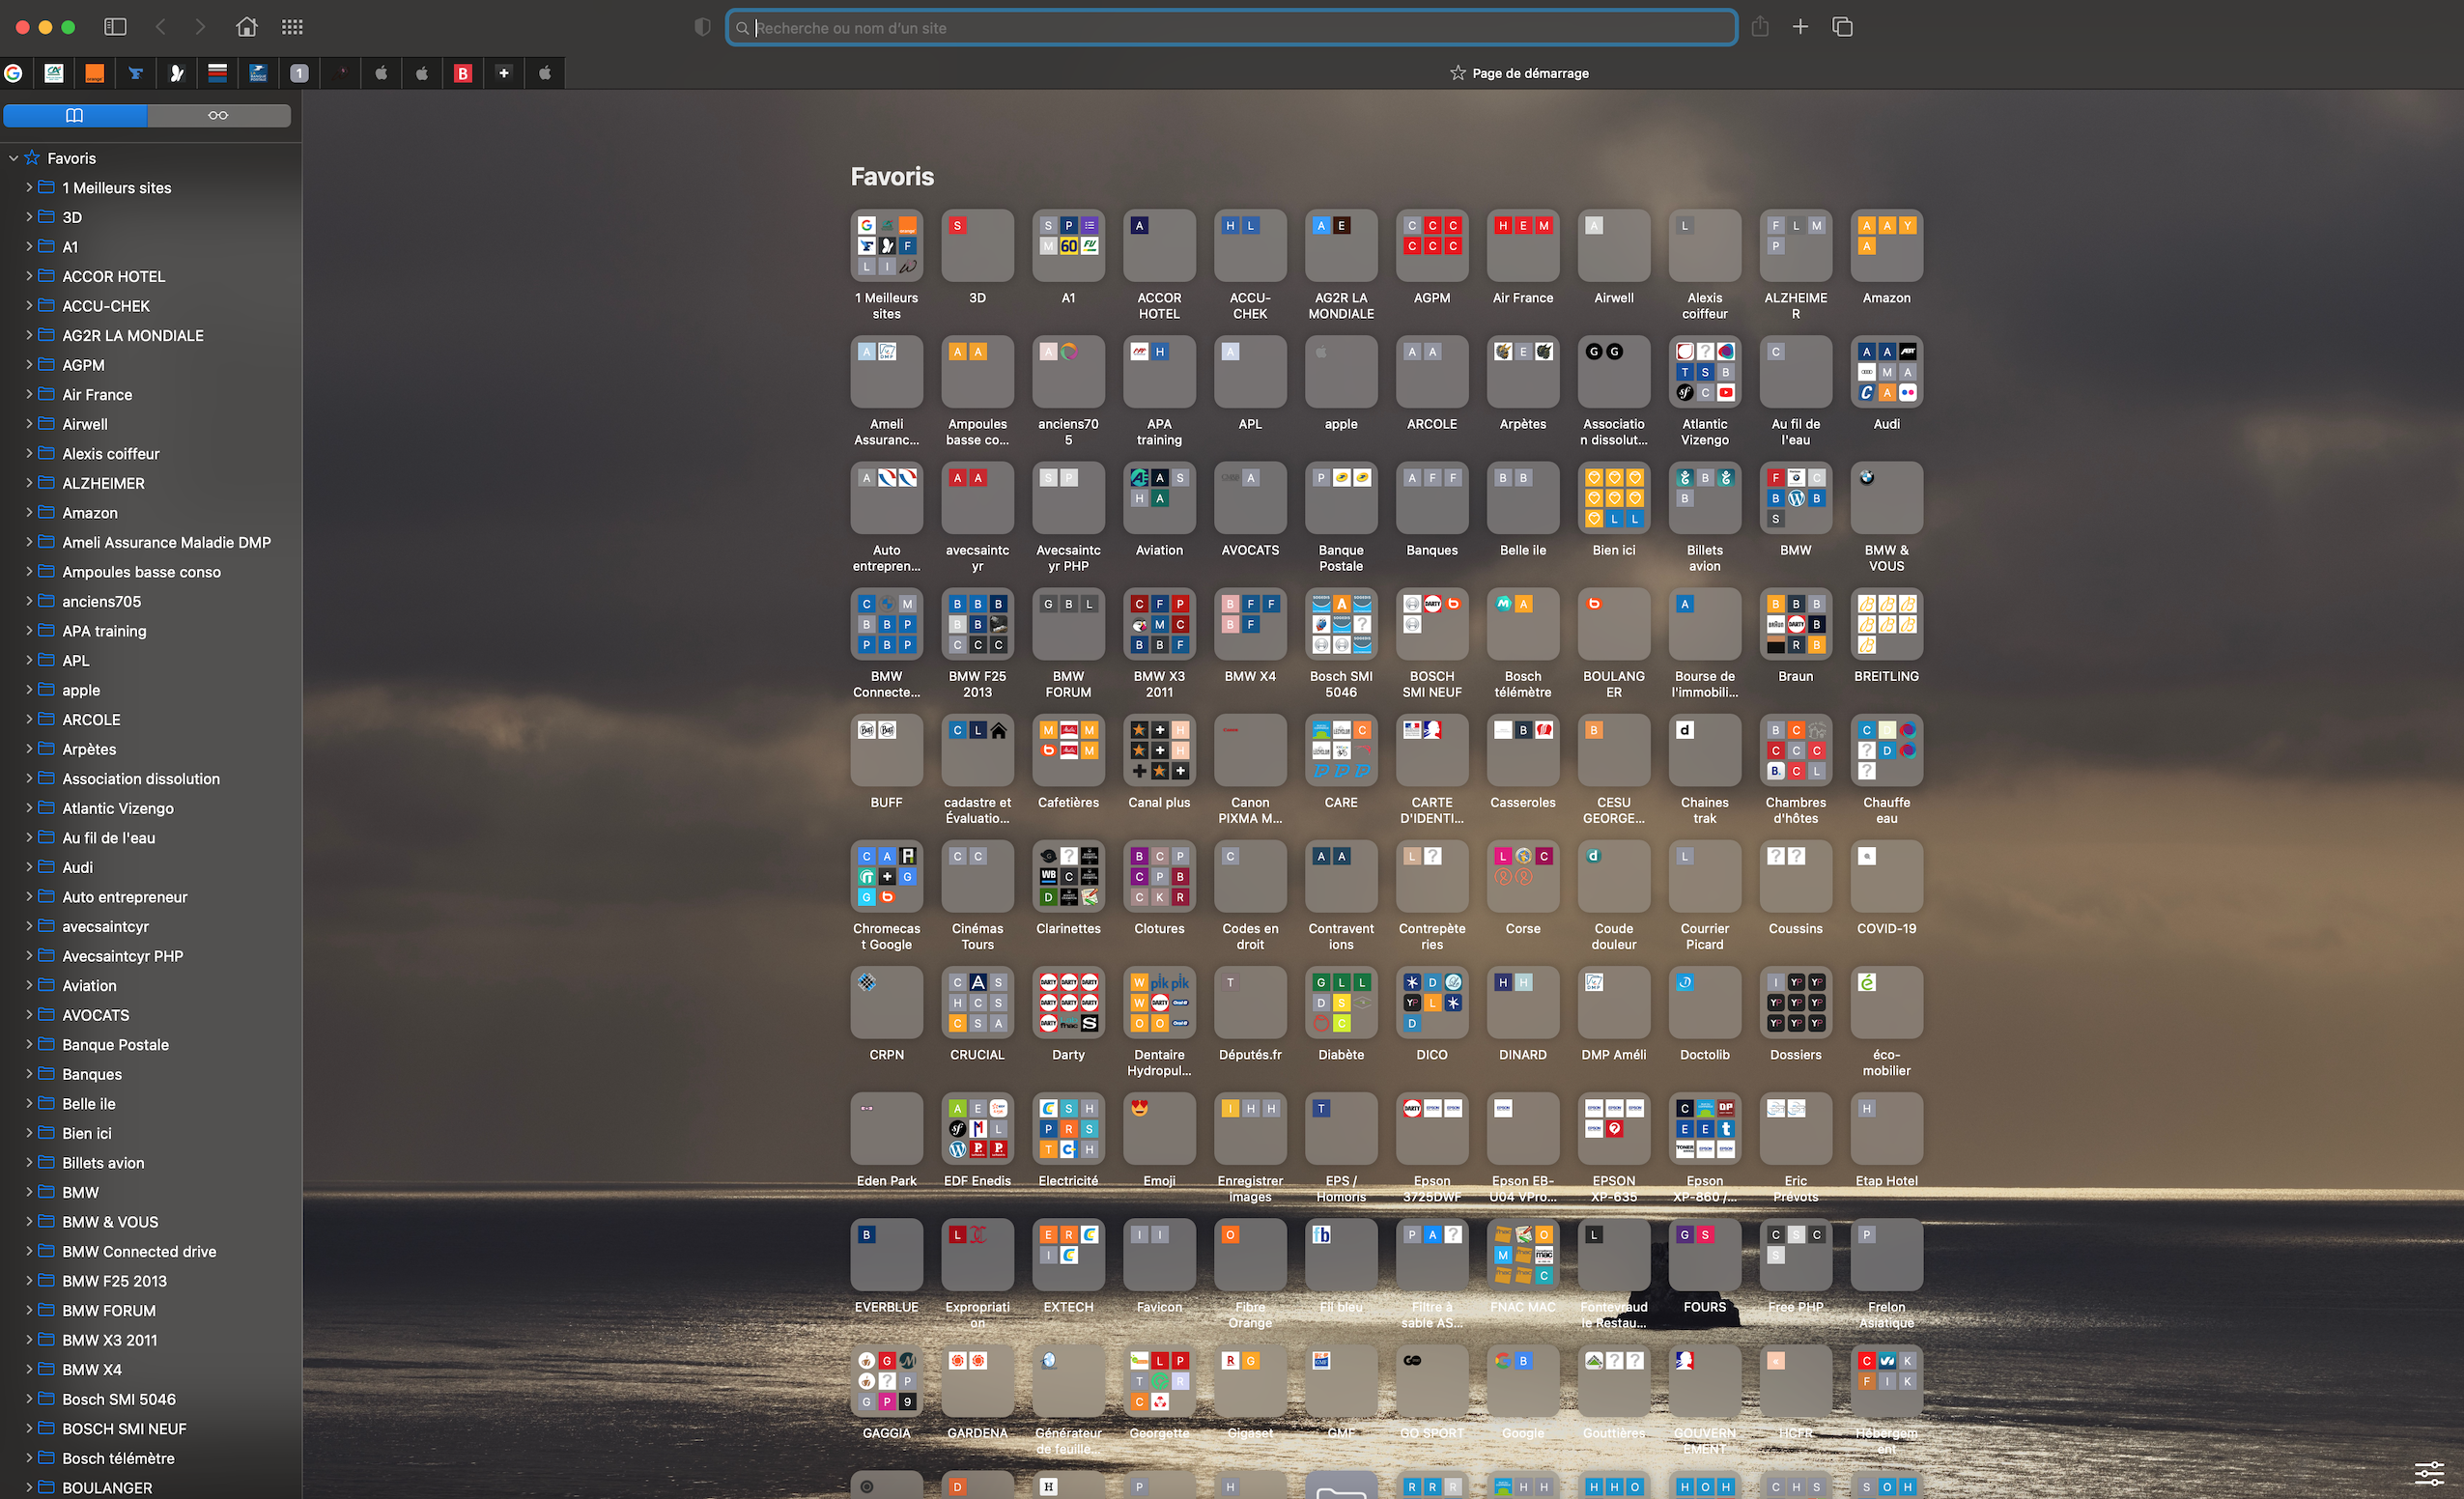Screen dimensions: 2464x1499
Task: Open the pinned Google tab
Action: click(14, 73)
